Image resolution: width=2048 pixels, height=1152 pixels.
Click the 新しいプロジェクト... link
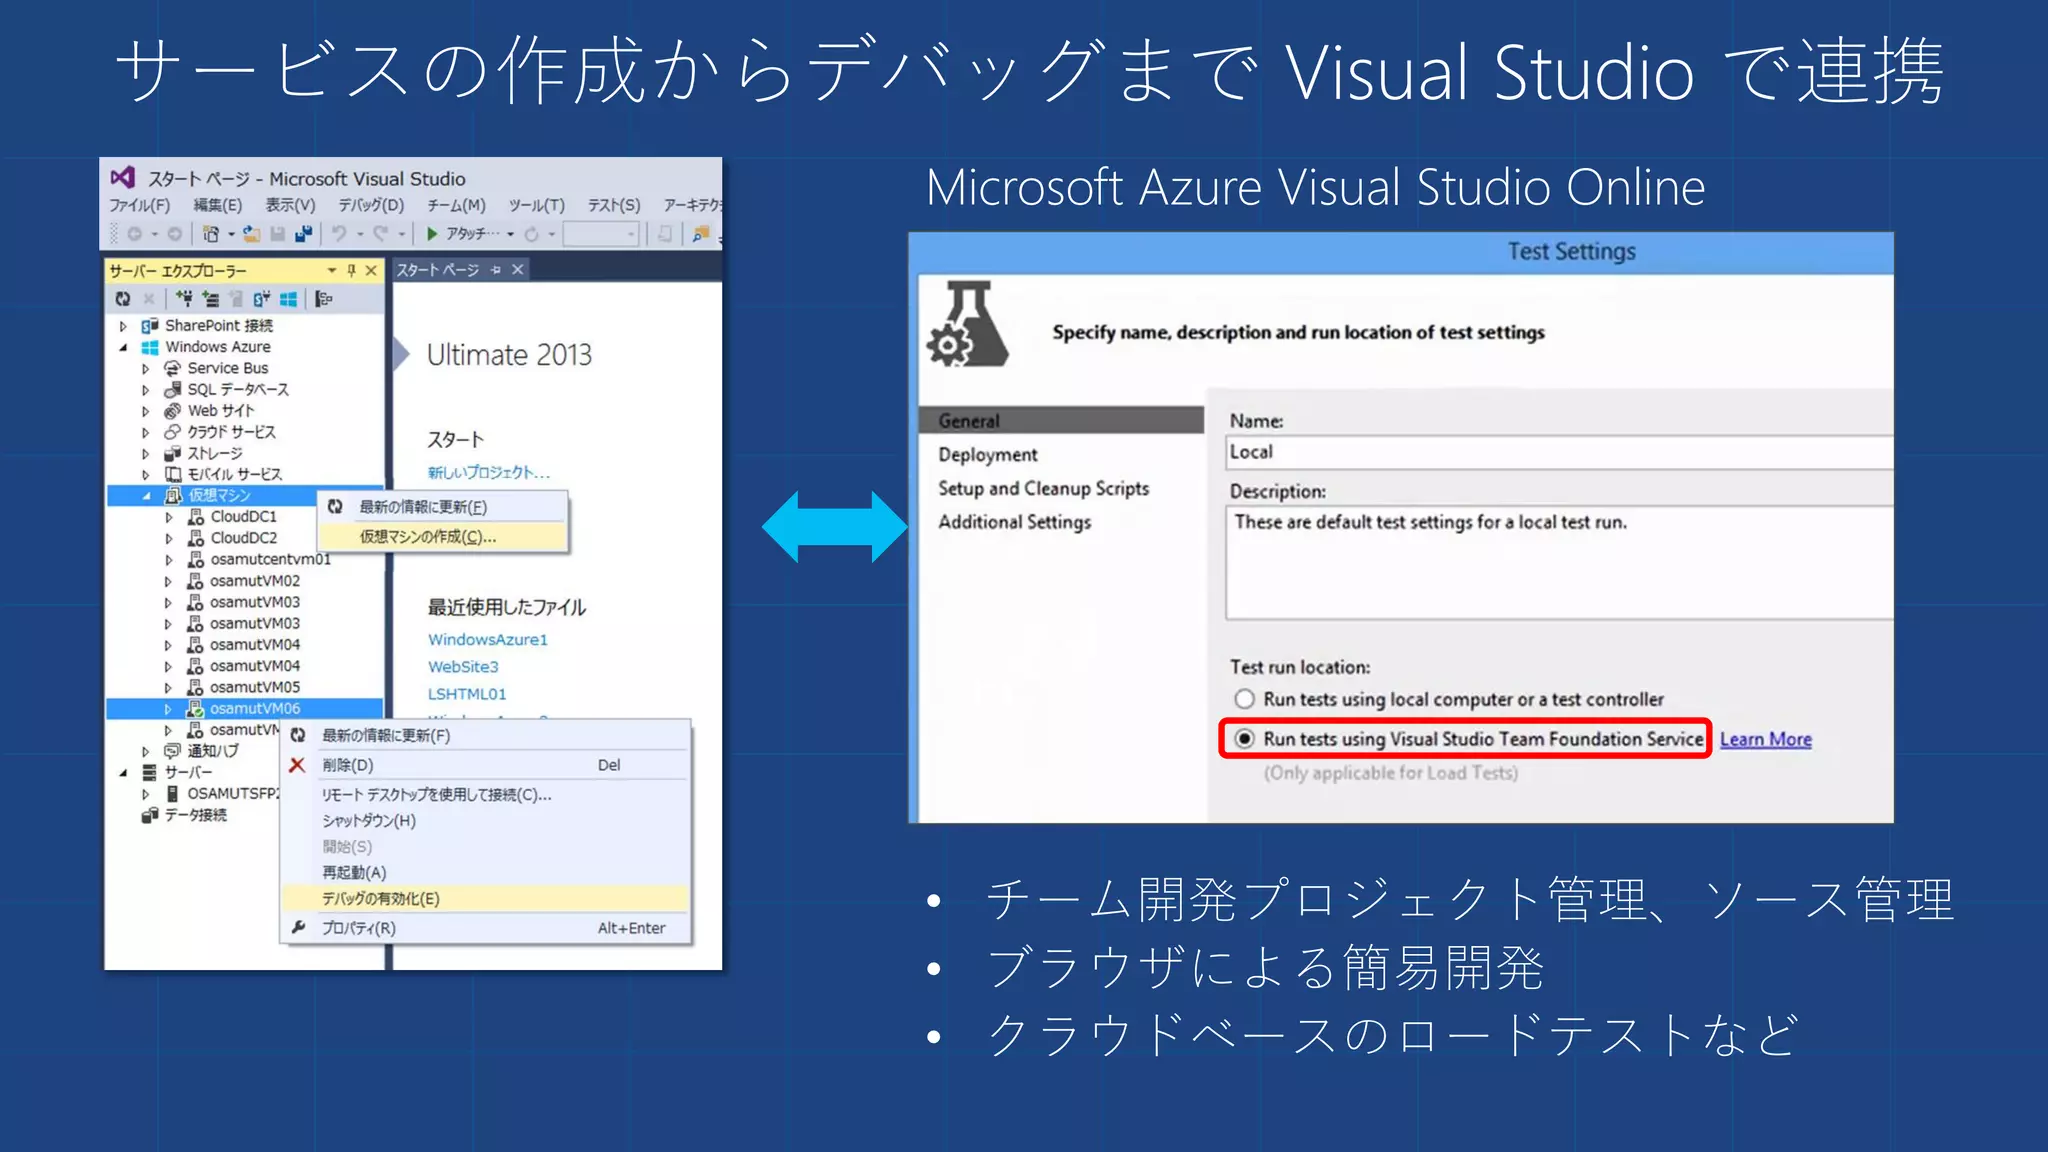489,472
